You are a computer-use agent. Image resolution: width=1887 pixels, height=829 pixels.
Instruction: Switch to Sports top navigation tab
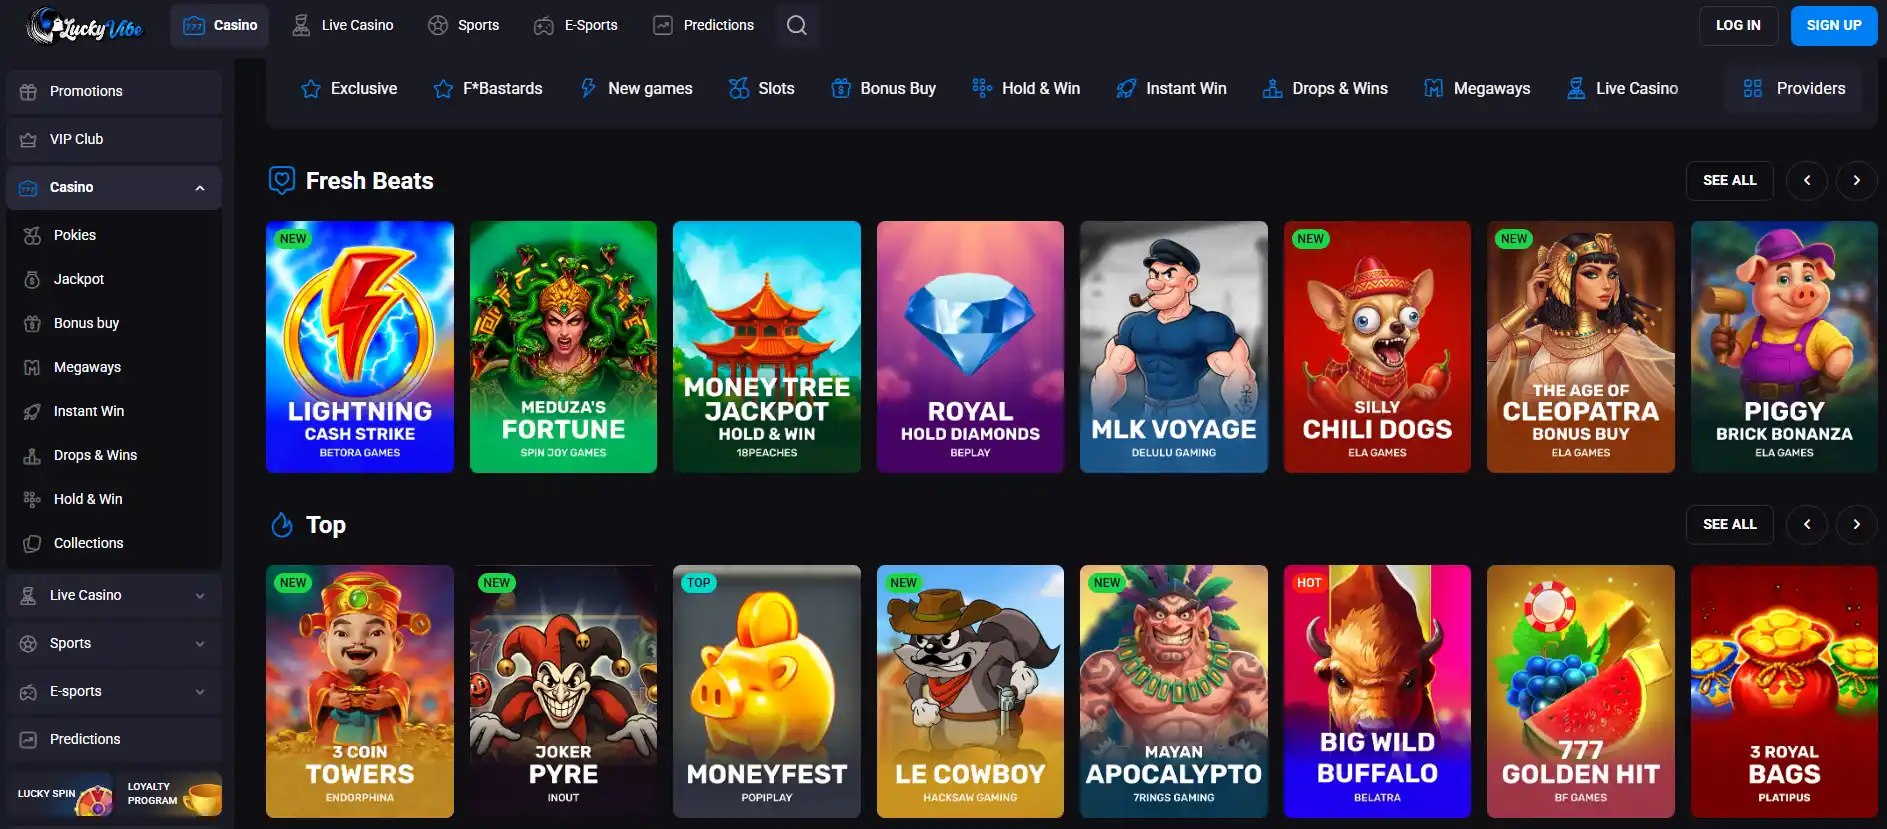click(x=463, y=25)
